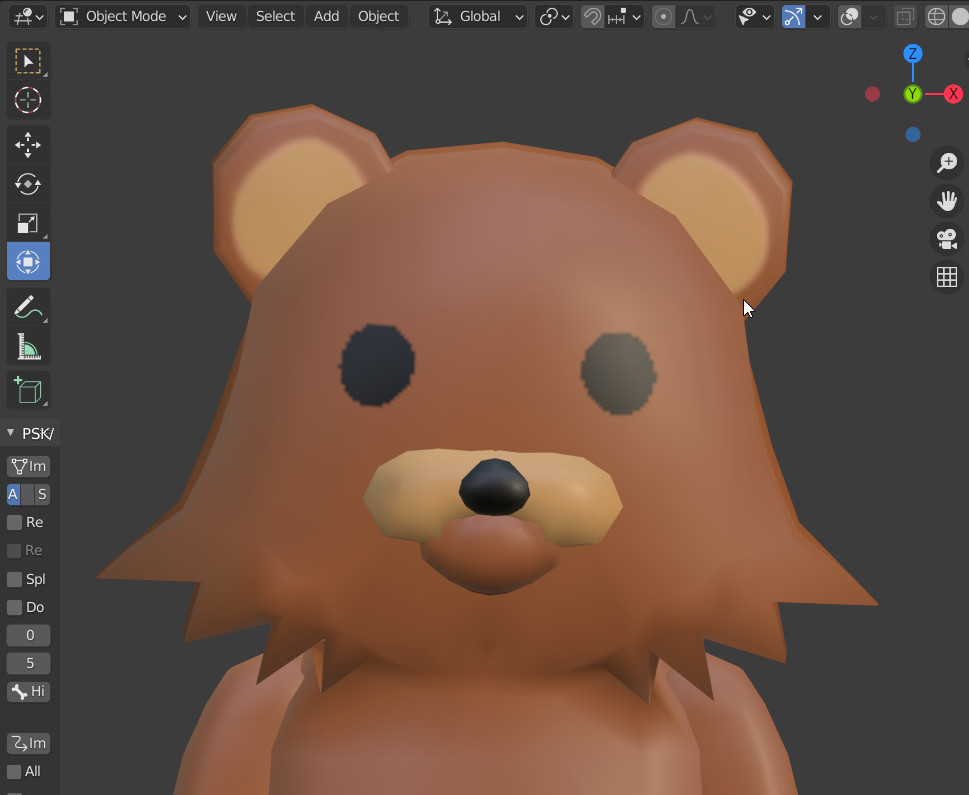Open gizmo options dropdown arrow
The width and height of the screenshot is (969, 795).
tap(818, 17)
